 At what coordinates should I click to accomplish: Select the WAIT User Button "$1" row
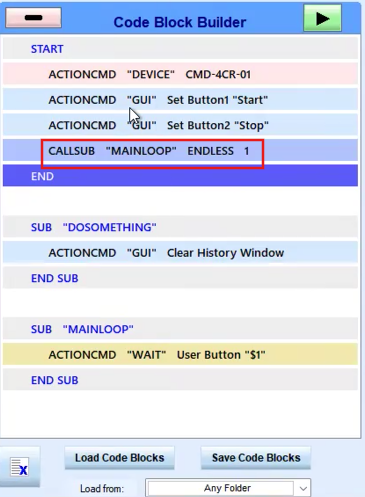coord(180,355)
